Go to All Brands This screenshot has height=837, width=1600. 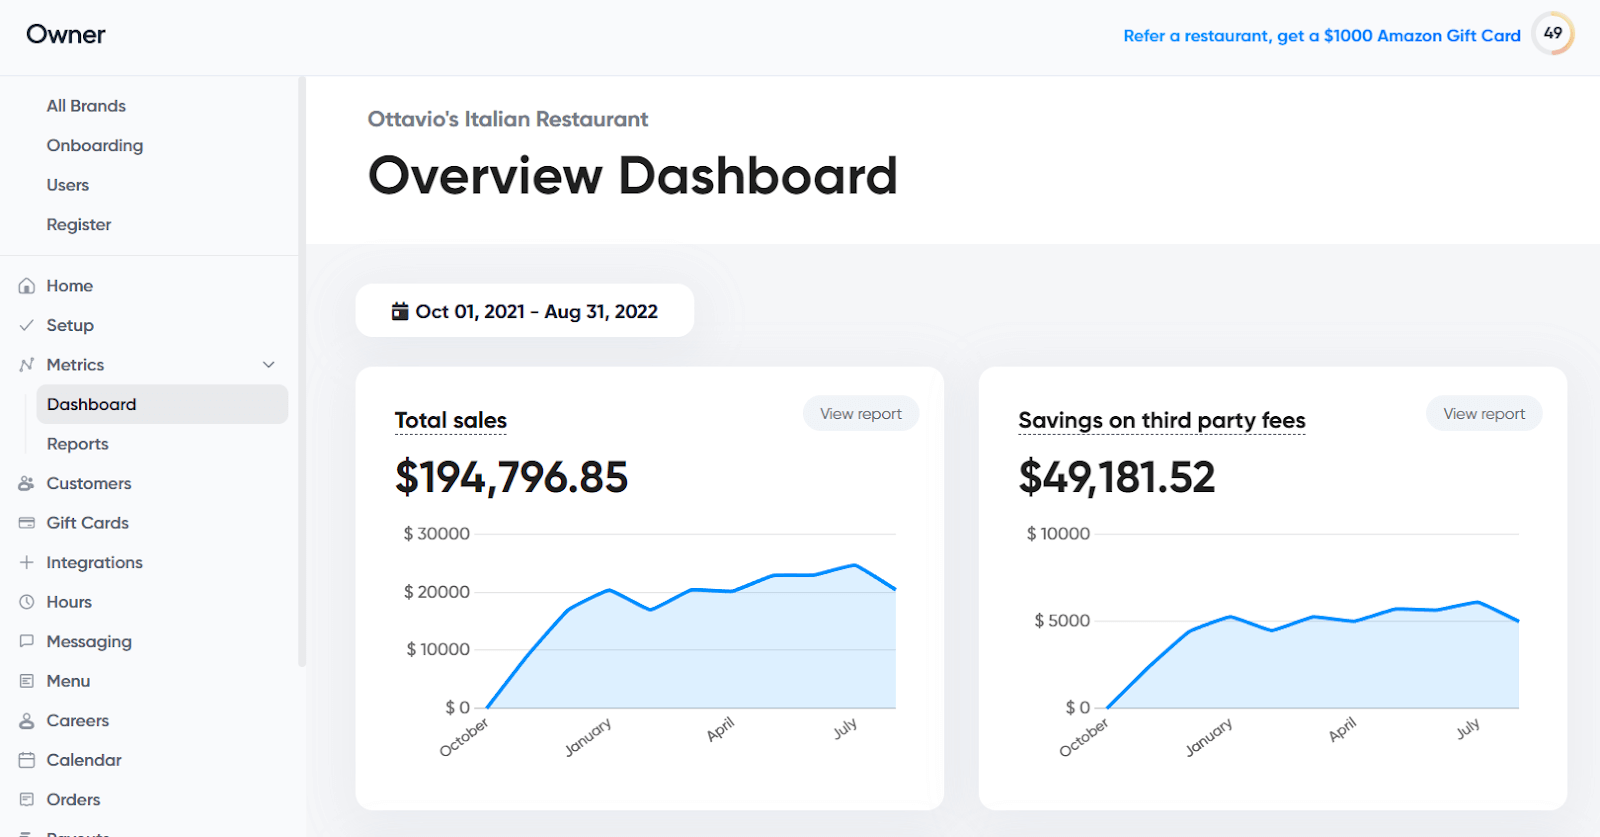click(86, 106)
